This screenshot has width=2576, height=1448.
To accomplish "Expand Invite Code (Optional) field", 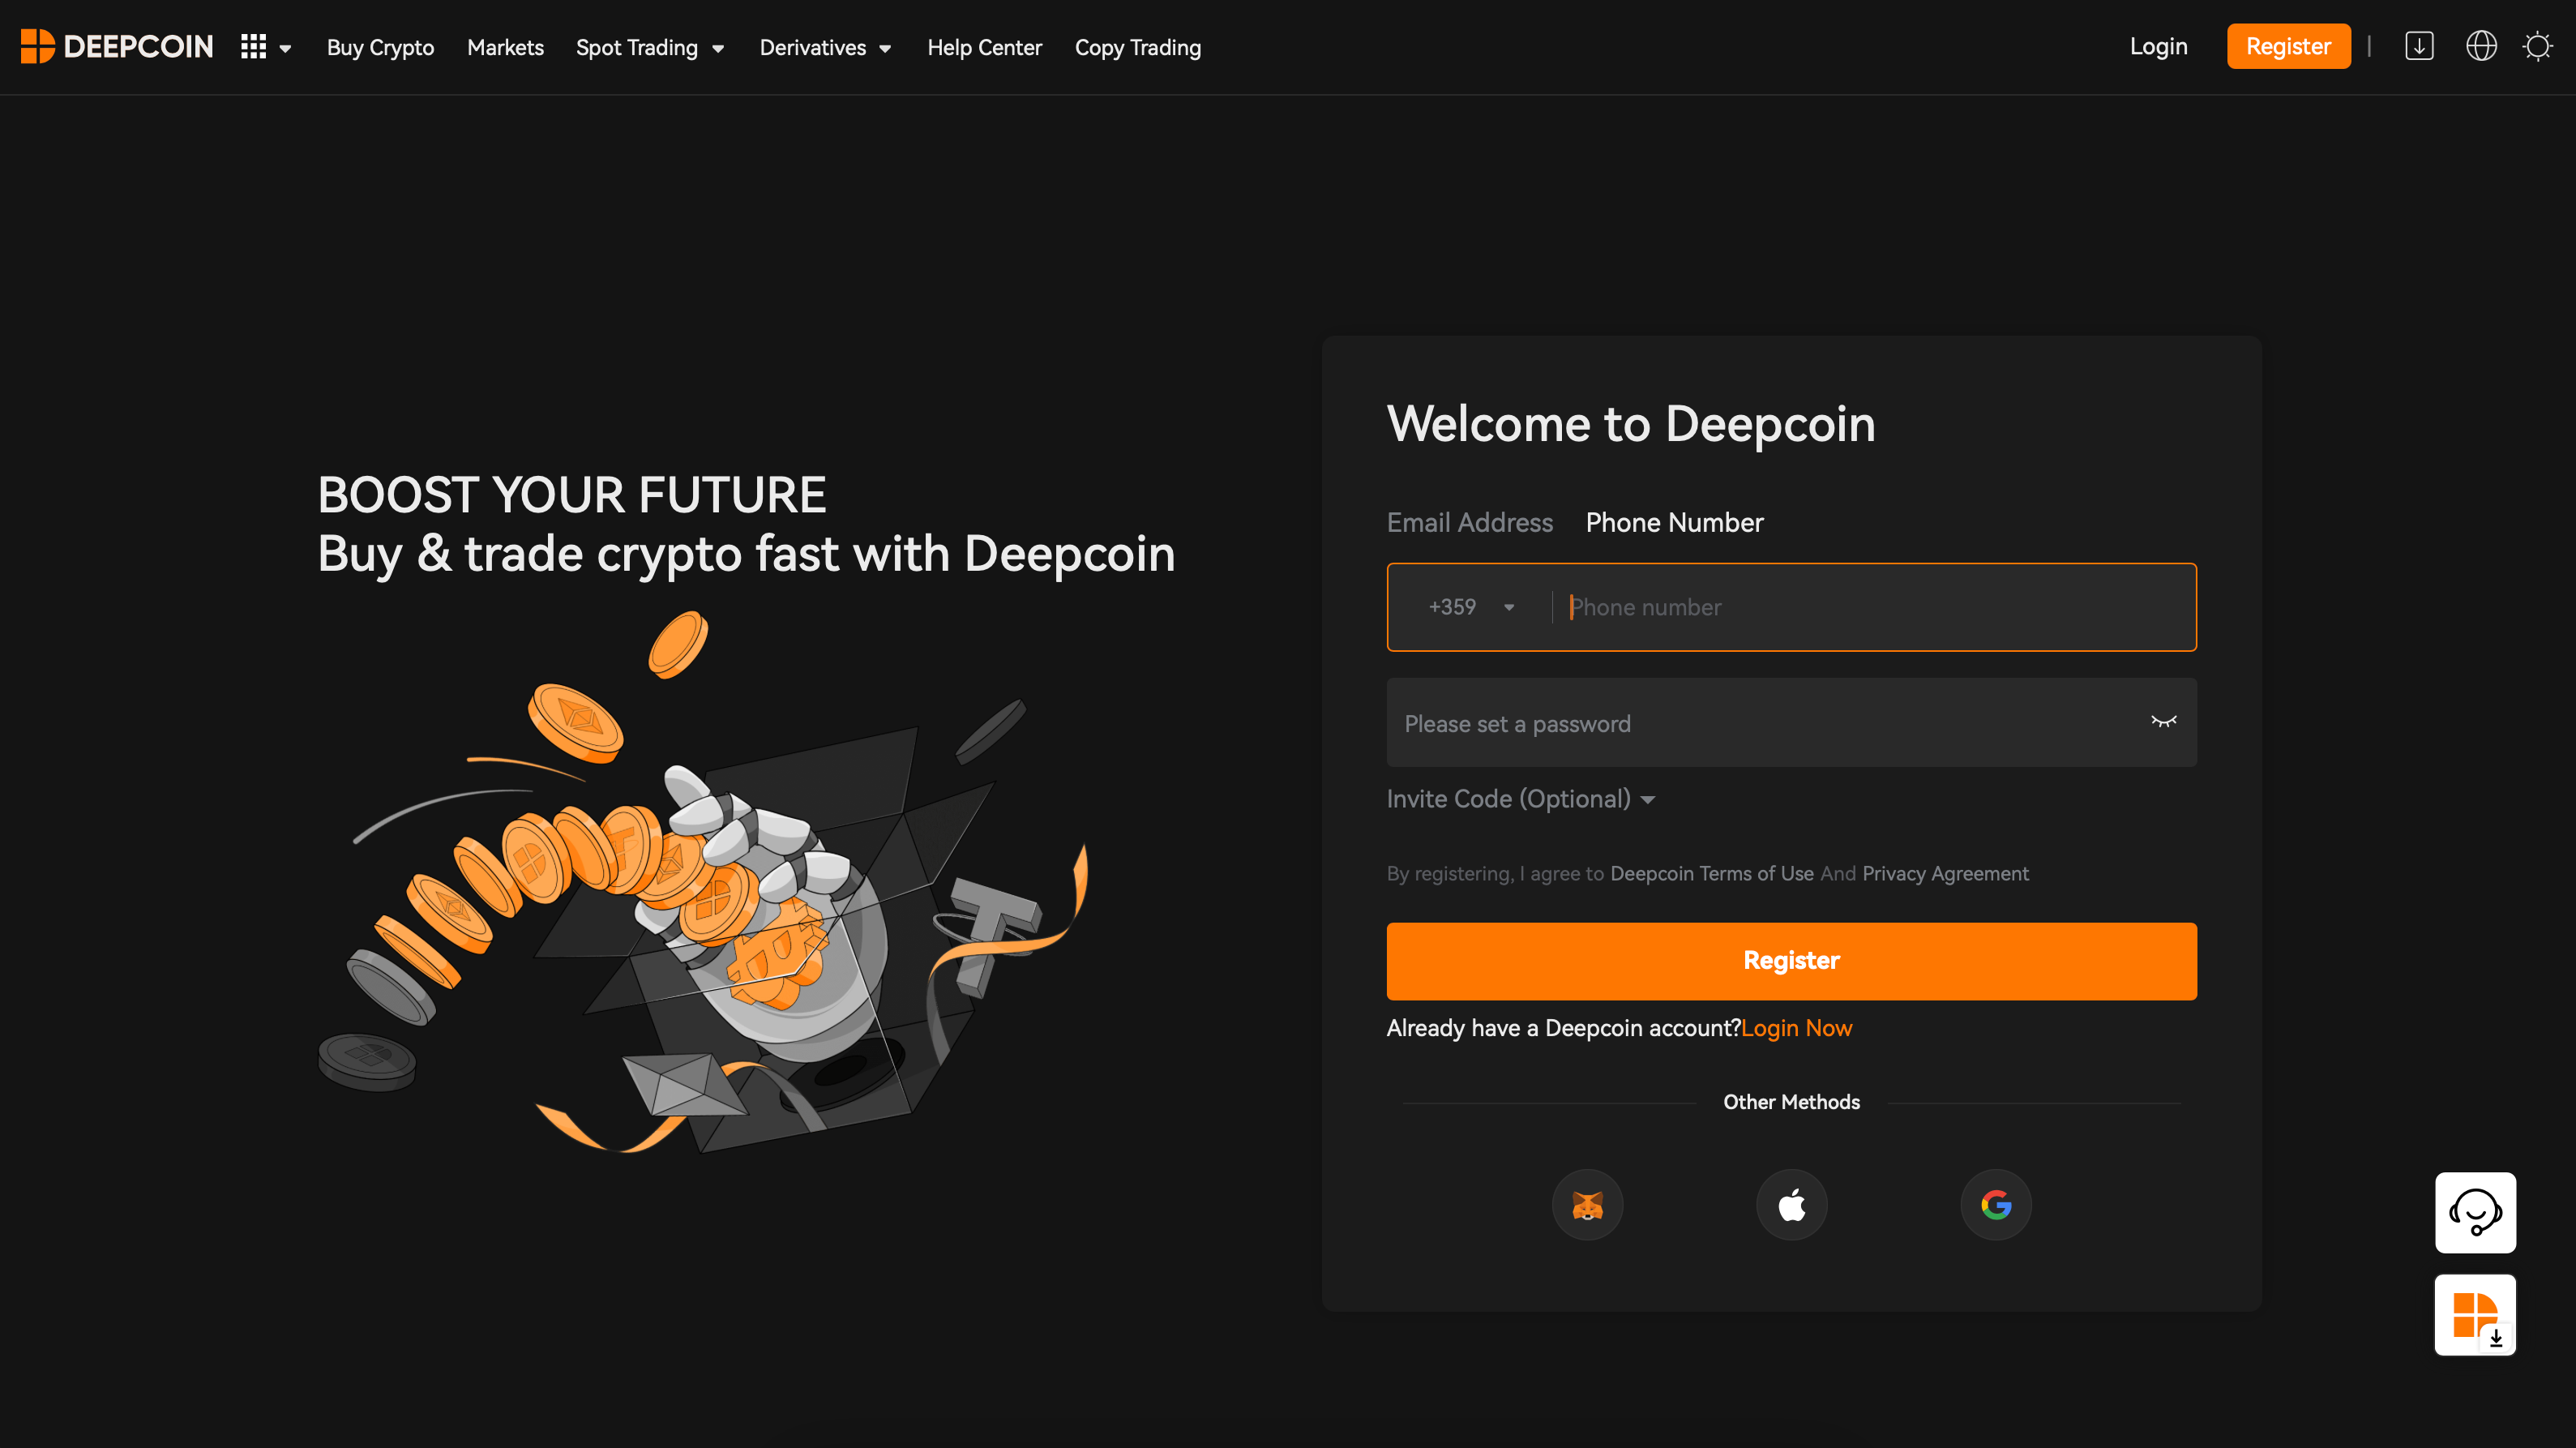I will tap(1521, 799).
